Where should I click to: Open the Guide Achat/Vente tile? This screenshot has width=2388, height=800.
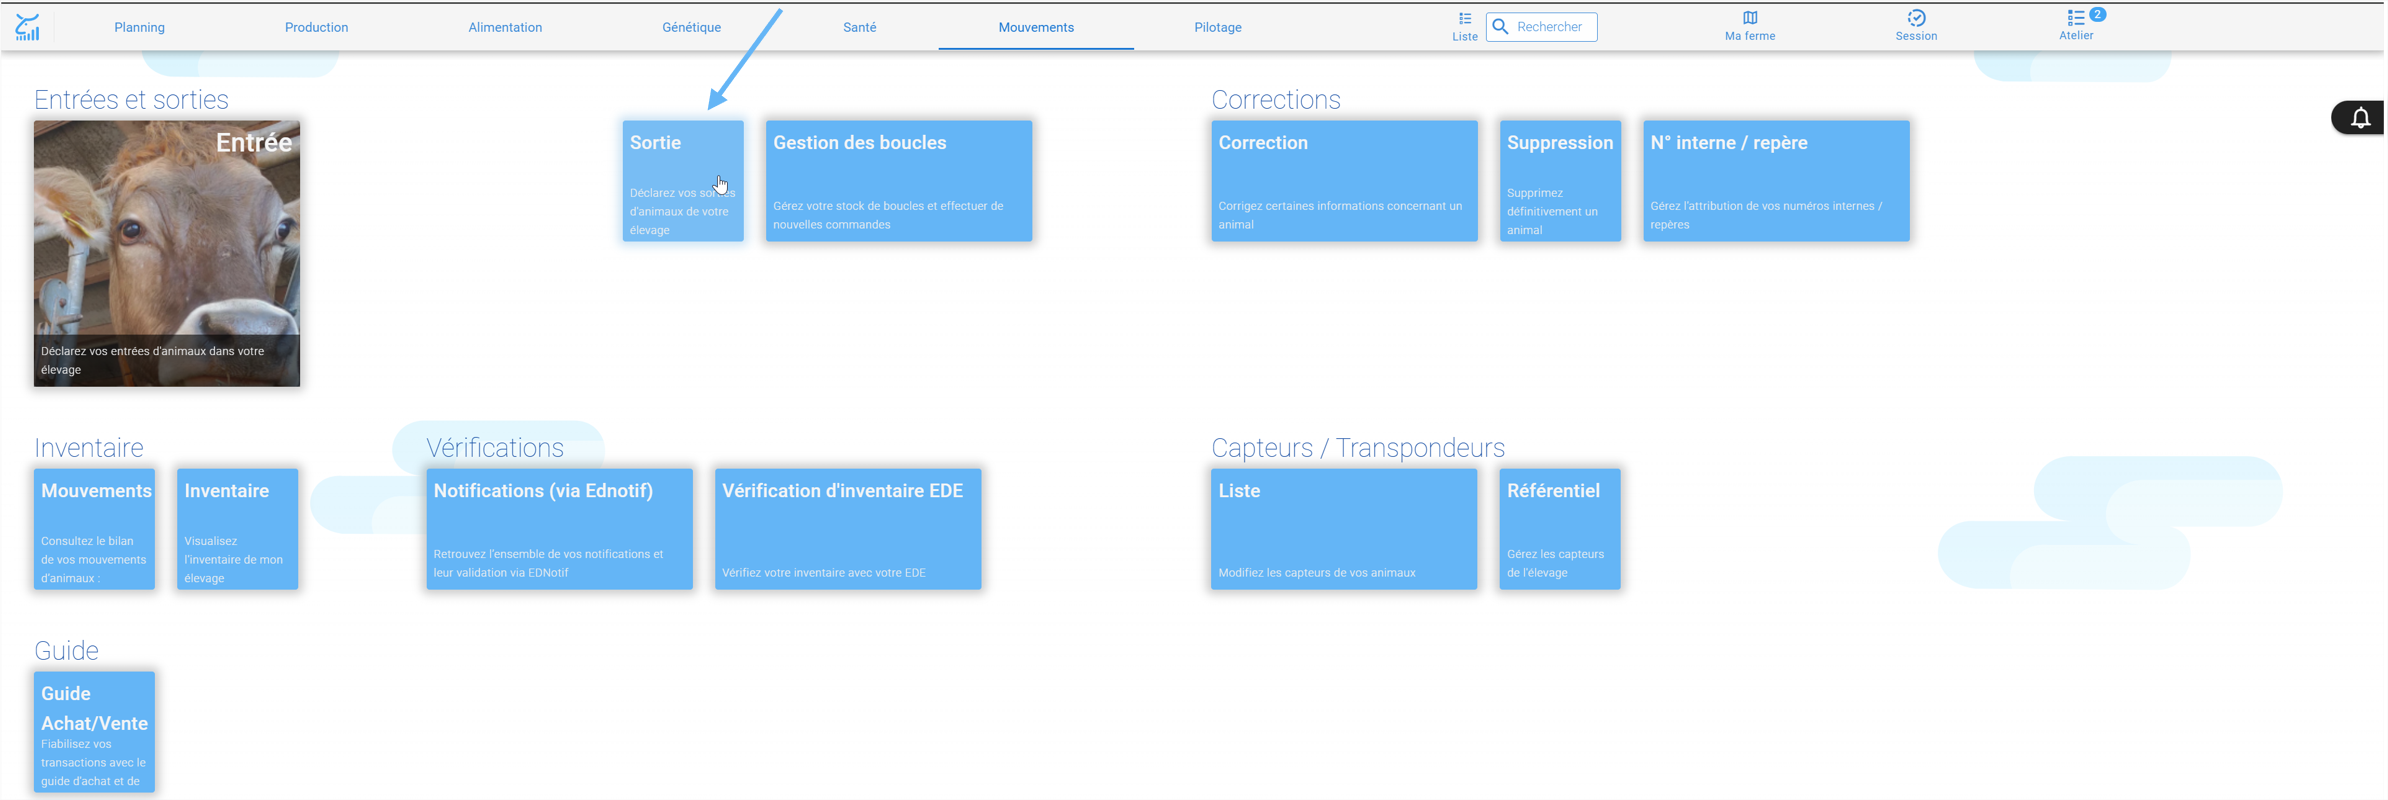click(95, 732)
